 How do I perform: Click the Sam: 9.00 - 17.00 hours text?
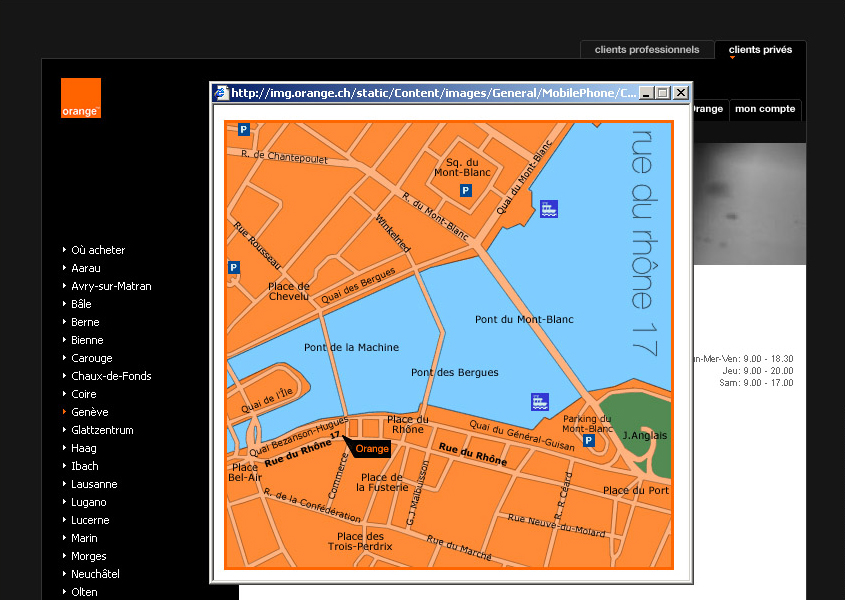pyautogui.click(x=756, y=383)
